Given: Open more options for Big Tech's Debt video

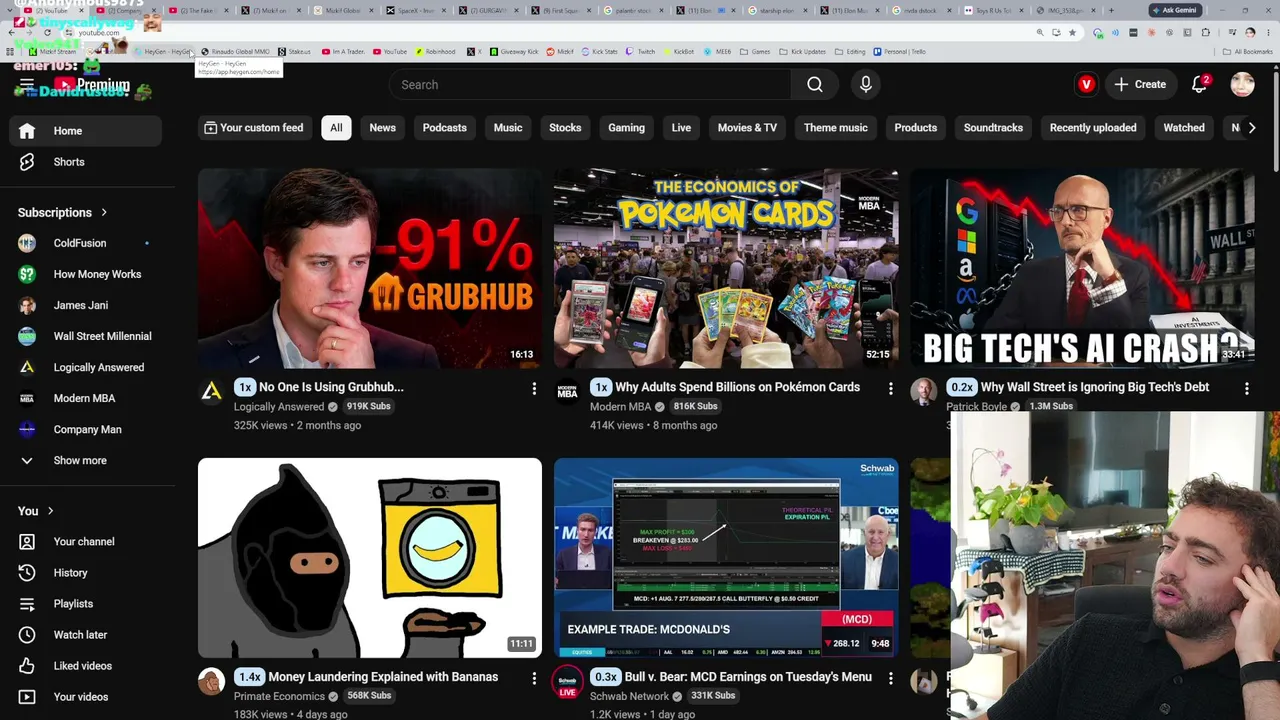Looking at the screenshot, I should coord(1246,388).
